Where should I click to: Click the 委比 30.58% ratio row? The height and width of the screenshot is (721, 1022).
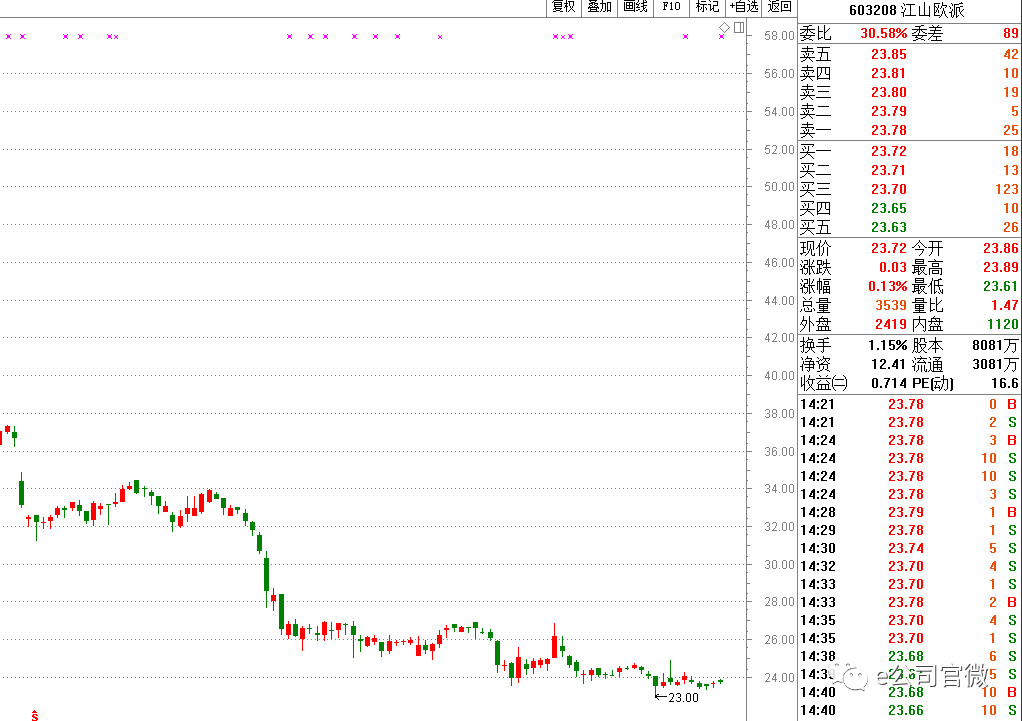pos(909,33)
